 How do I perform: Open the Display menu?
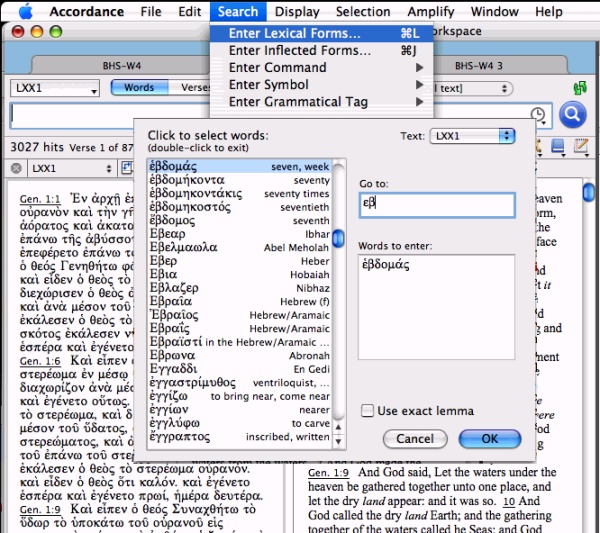click(297, 11)
